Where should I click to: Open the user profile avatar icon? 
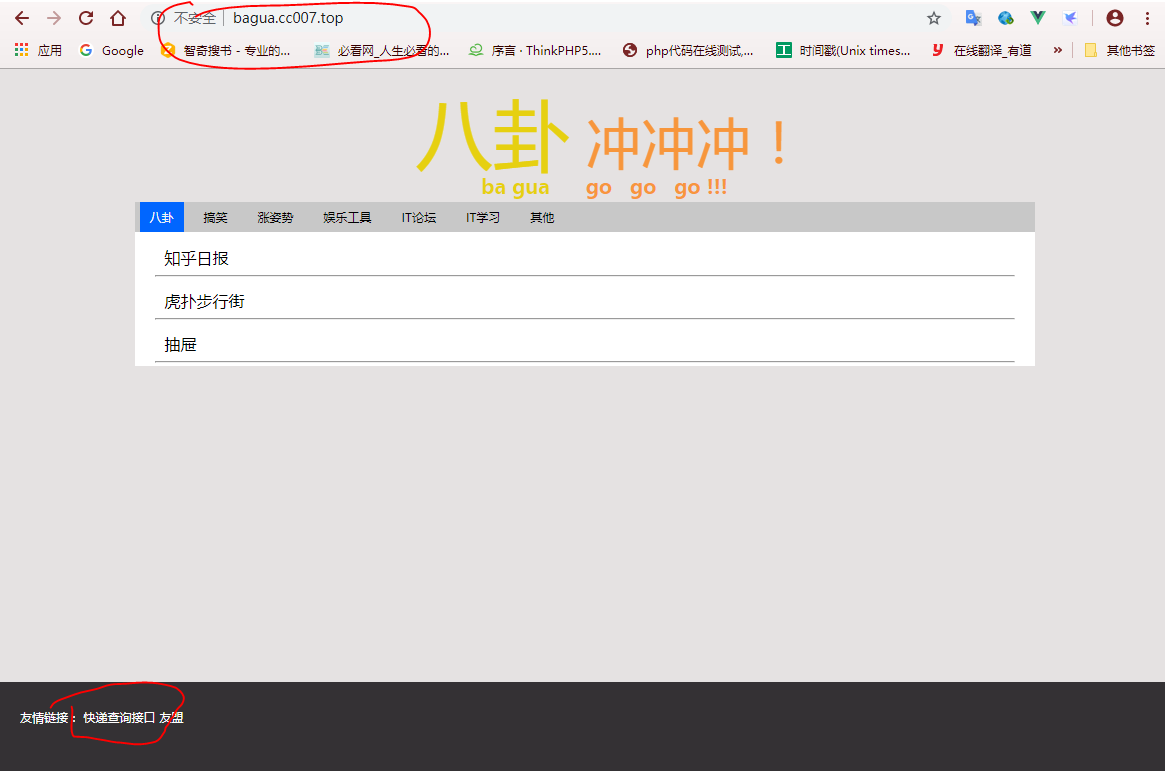(x=1115, y=18)
